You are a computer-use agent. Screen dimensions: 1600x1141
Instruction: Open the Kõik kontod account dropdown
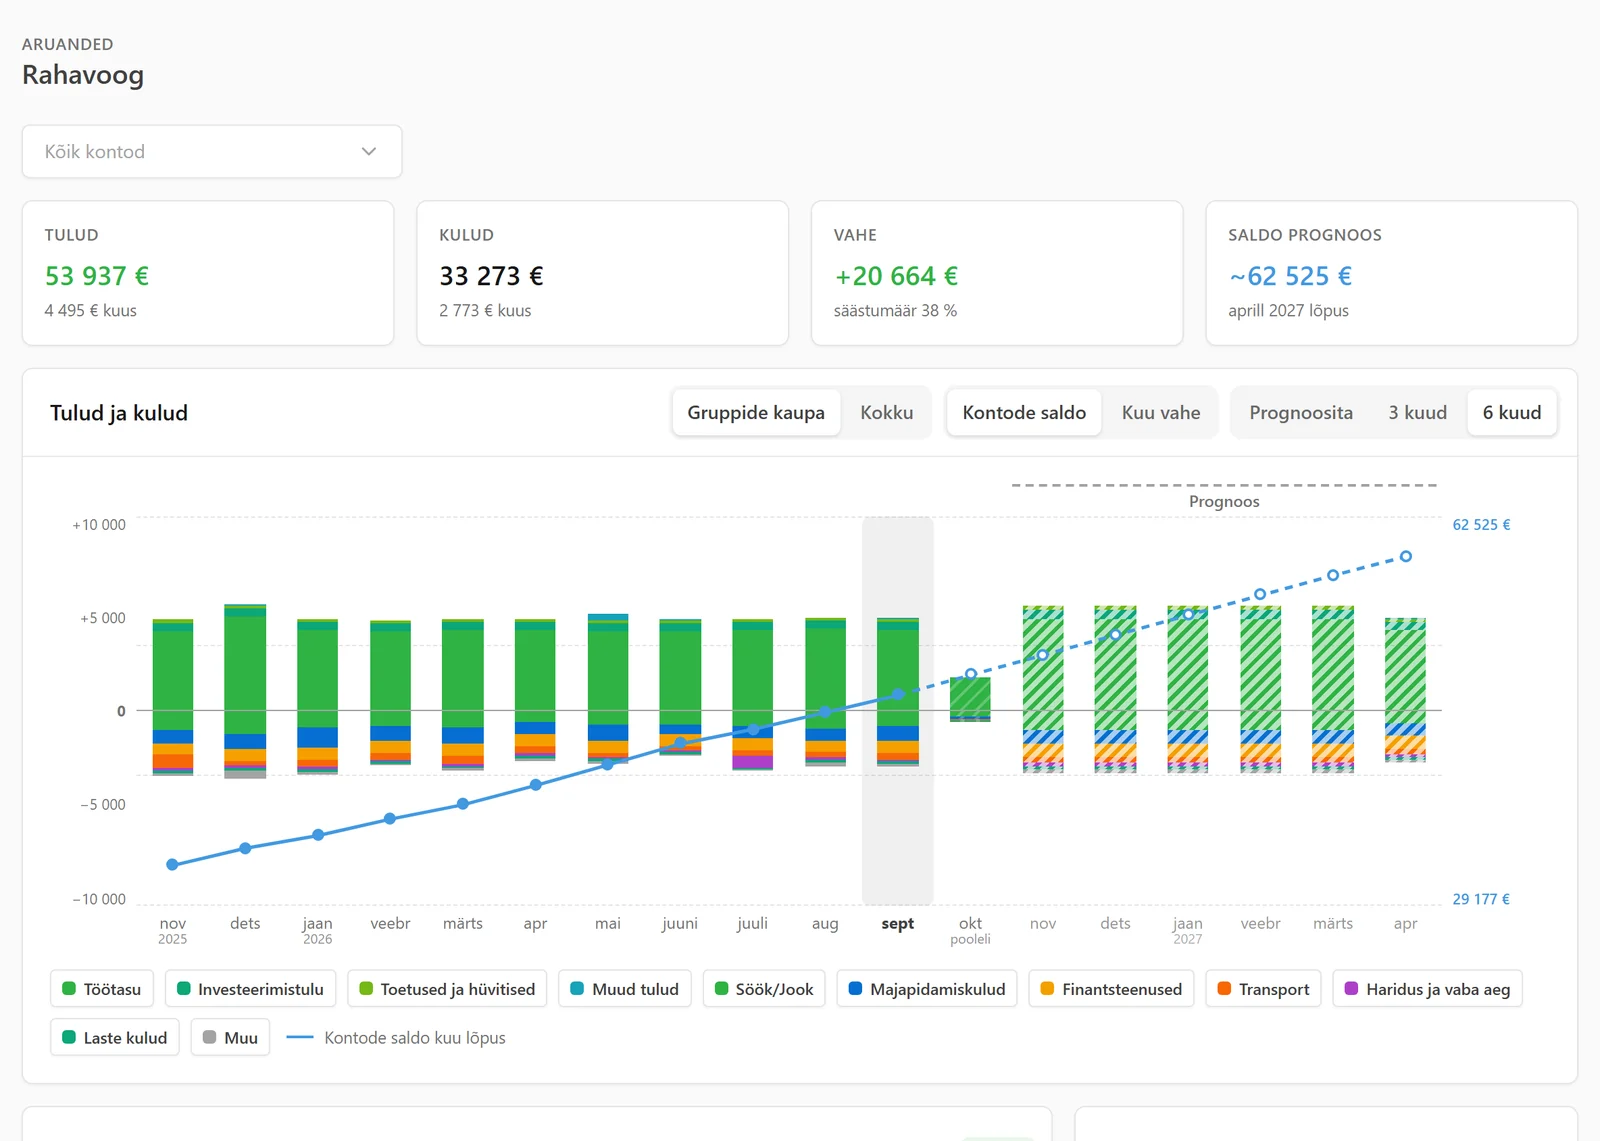[212, 152]
